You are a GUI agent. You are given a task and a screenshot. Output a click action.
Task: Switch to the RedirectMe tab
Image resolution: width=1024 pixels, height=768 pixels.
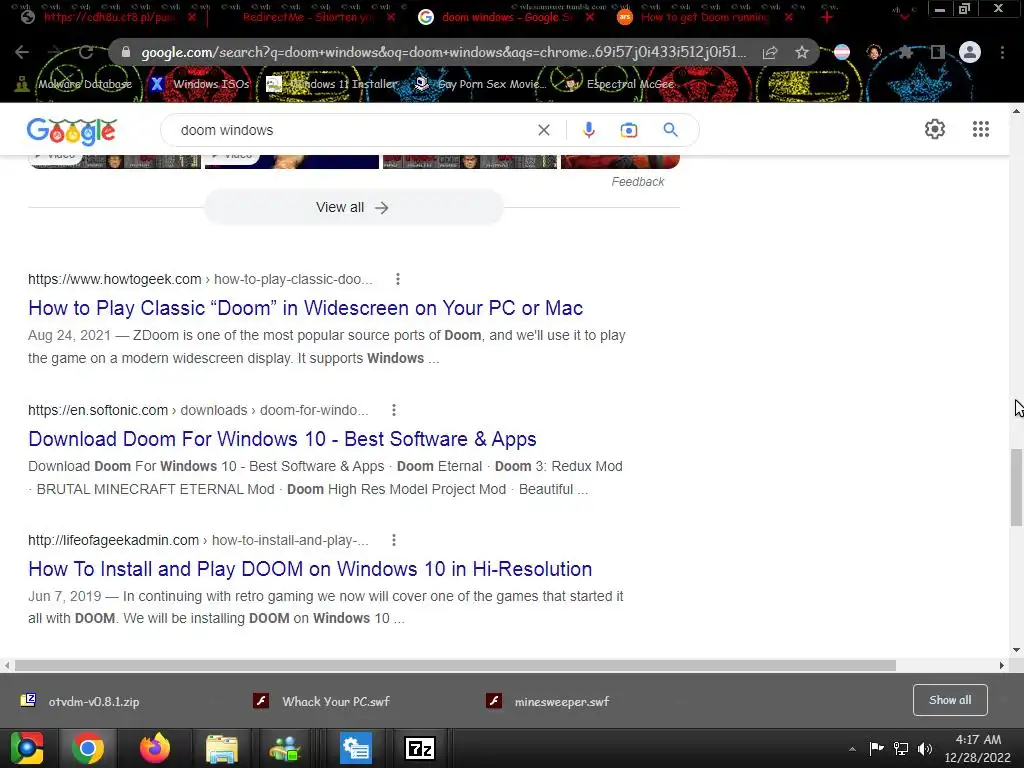[x=307, y=17]
